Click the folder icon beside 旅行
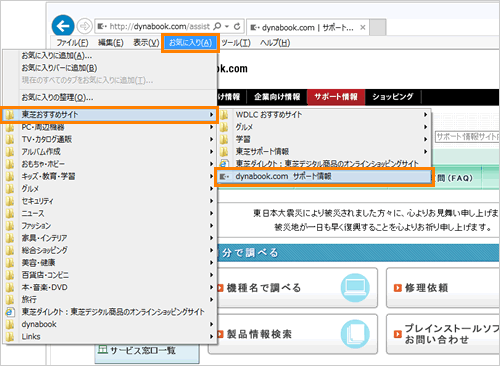Screen dimensions: 500x366 tap(10, 300)
